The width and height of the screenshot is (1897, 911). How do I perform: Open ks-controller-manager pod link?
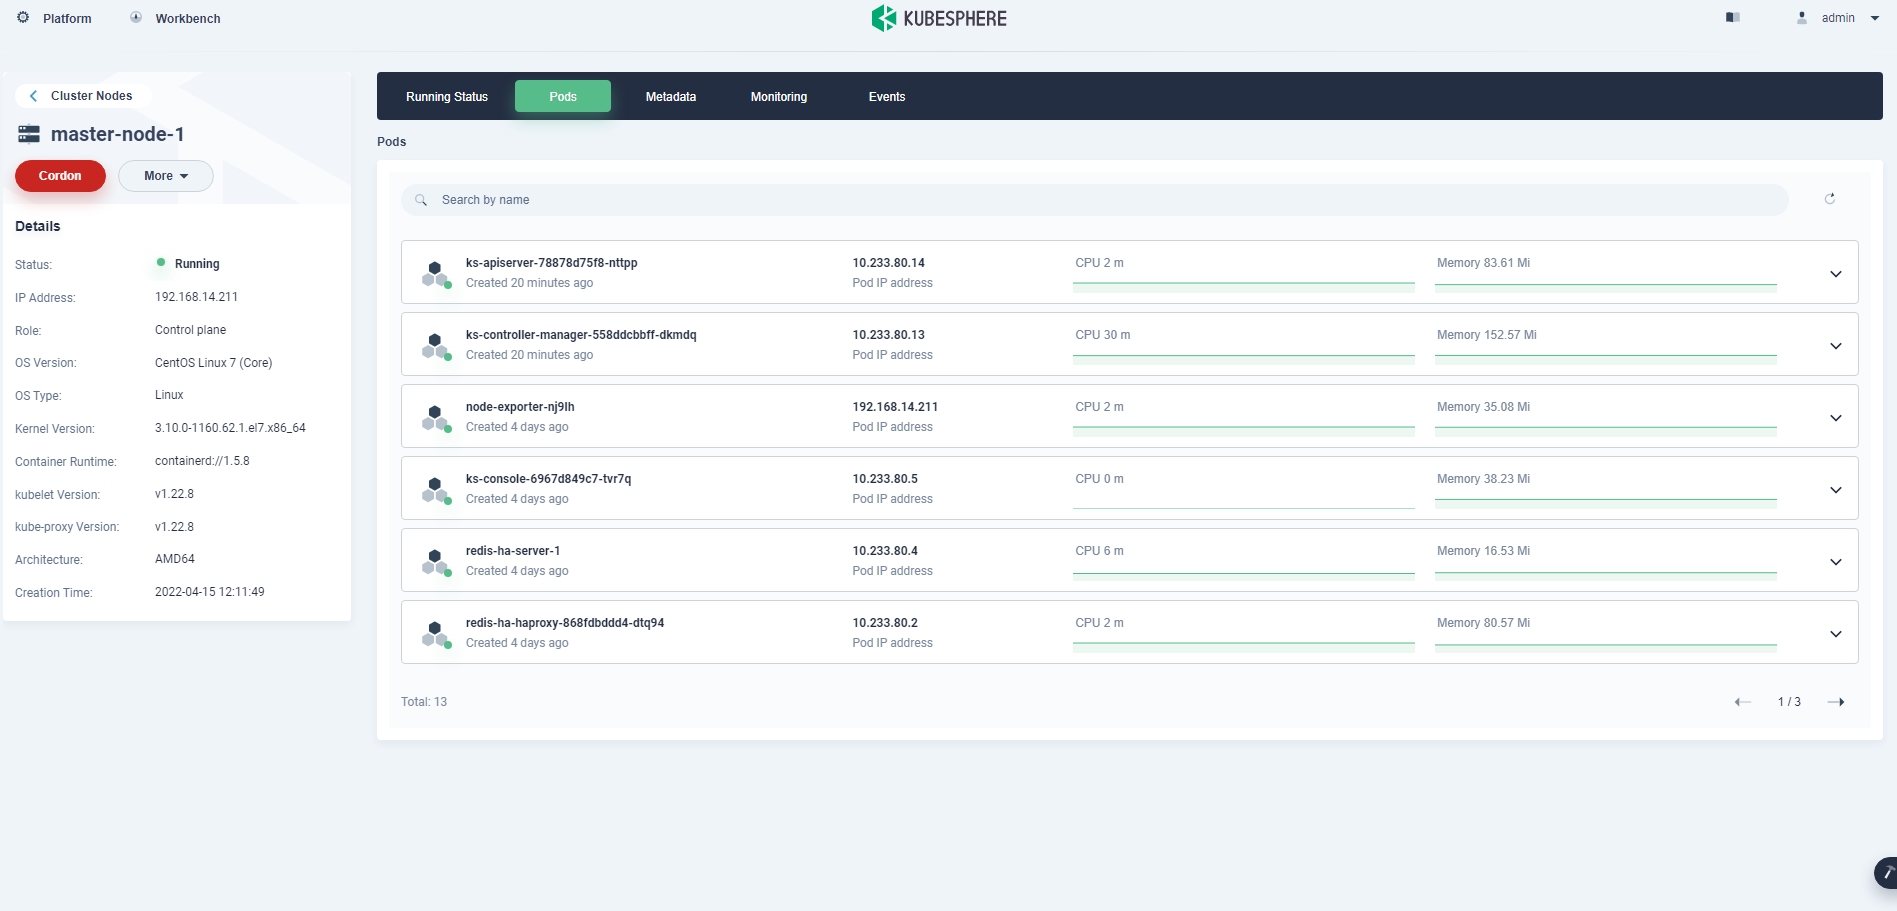click(580, 335)
